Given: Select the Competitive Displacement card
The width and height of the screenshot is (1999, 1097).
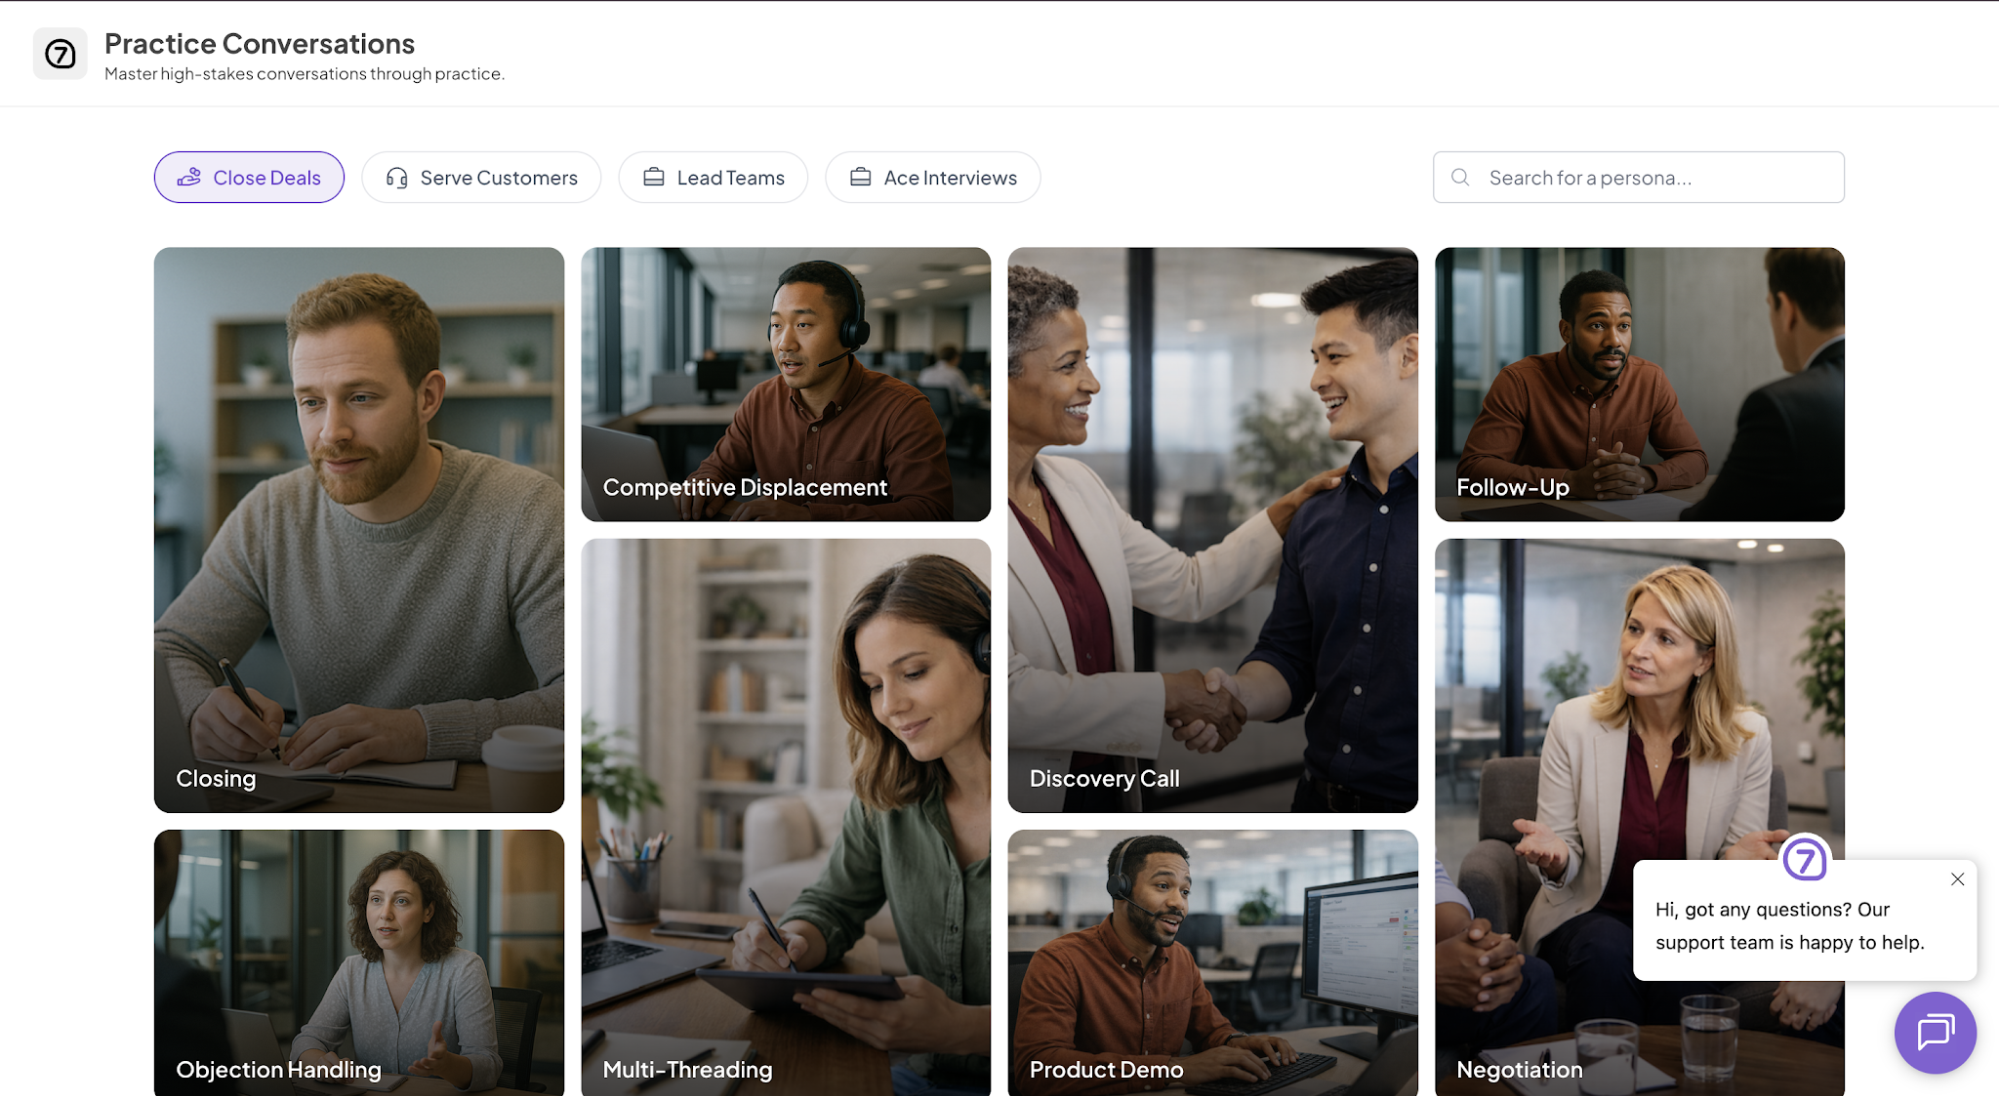Looking at the screenshot, I should pyautogui.click(x=786, y=384).
